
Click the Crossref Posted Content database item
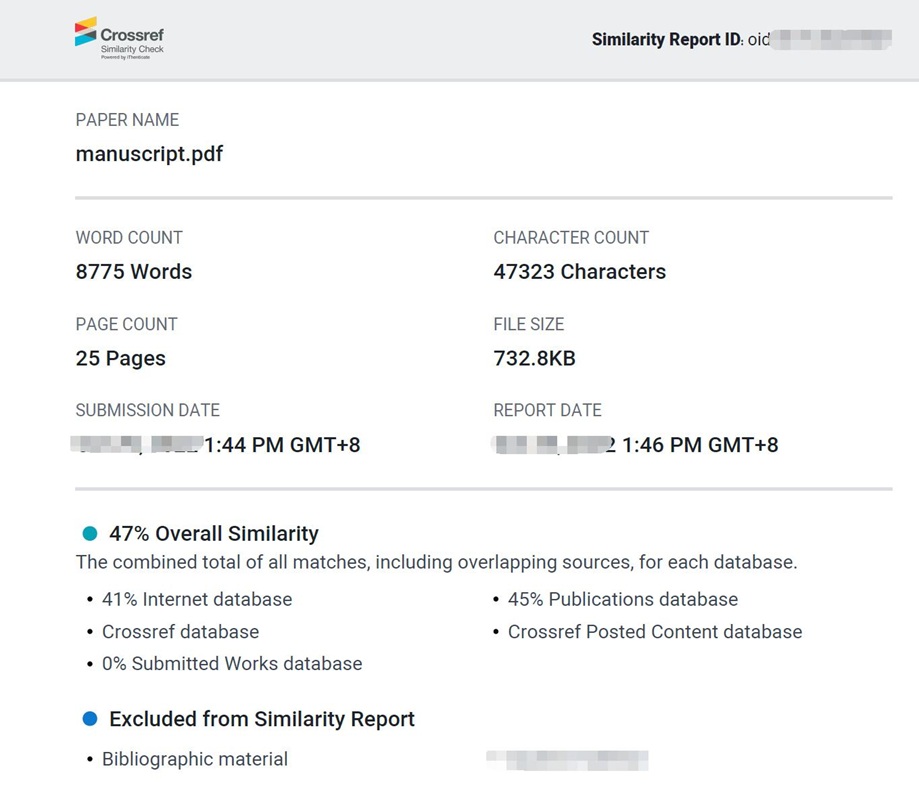[x=654, y=631]
